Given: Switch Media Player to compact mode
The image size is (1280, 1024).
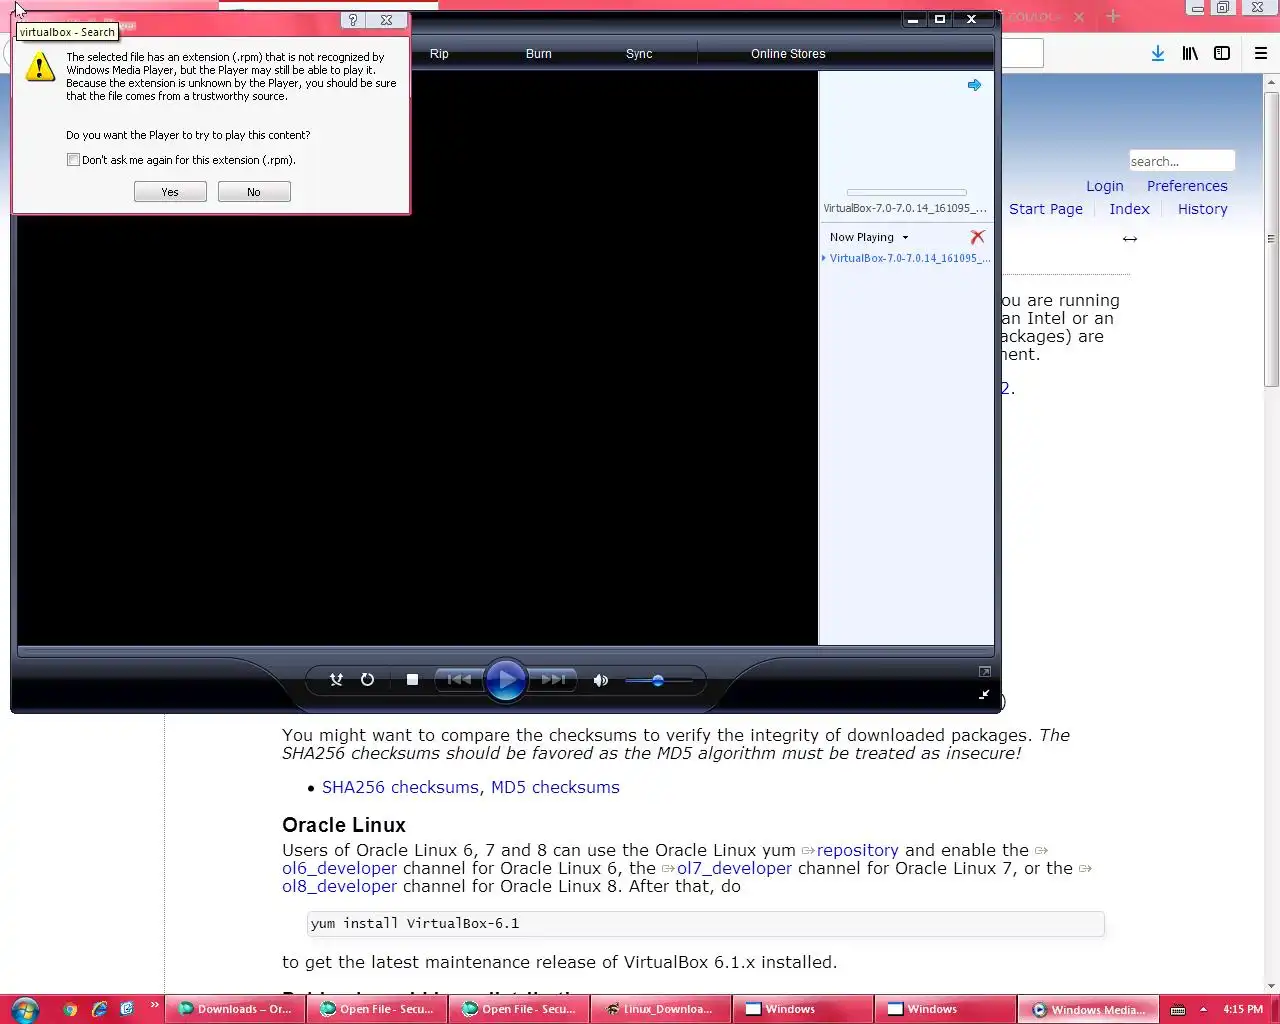Looking at the screenshot, I should click(984, 694).
